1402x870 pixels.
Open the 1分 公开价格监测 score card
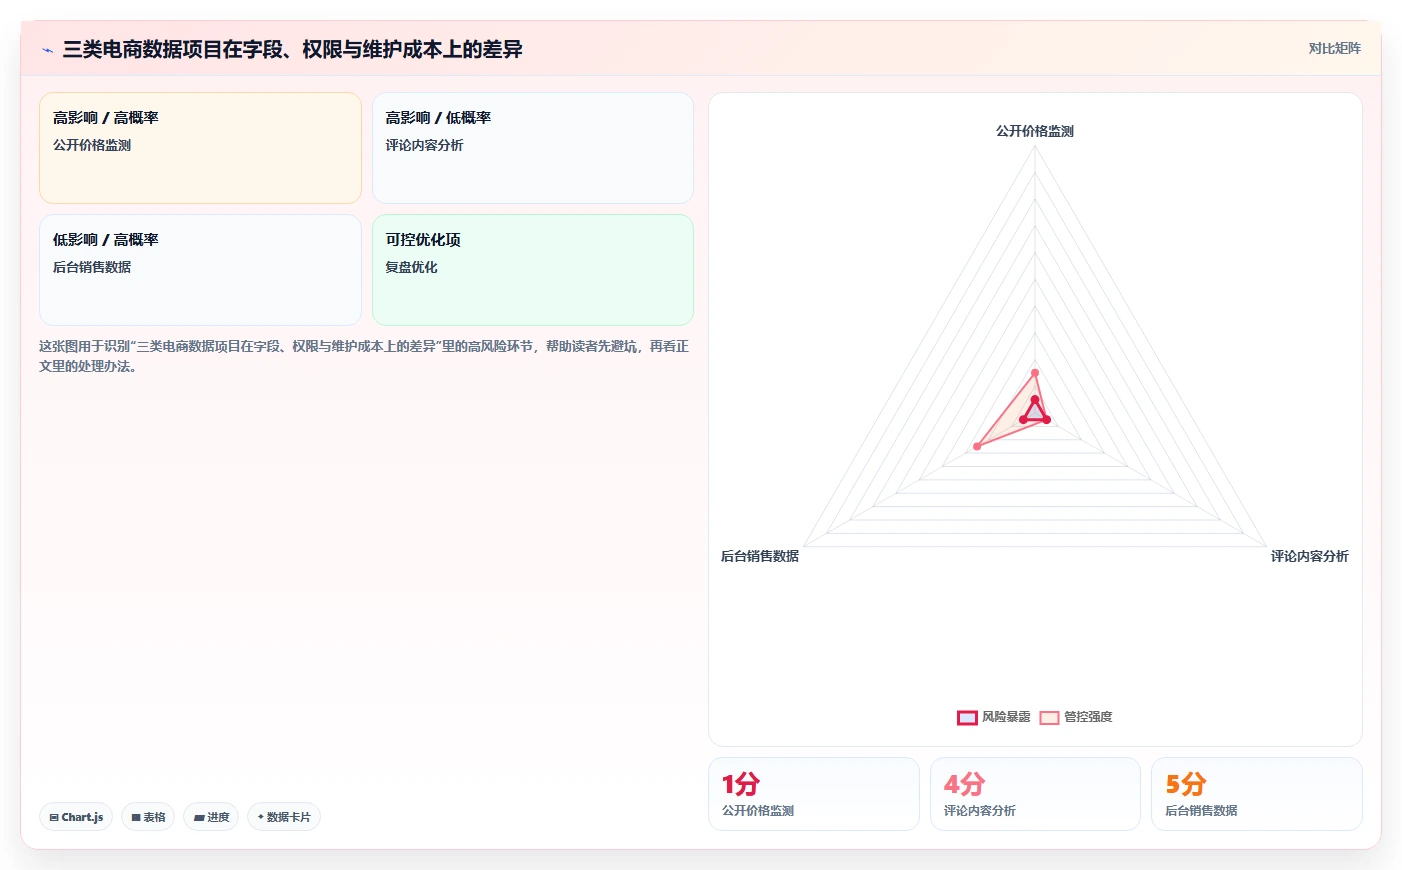click(x=814, y=794)
